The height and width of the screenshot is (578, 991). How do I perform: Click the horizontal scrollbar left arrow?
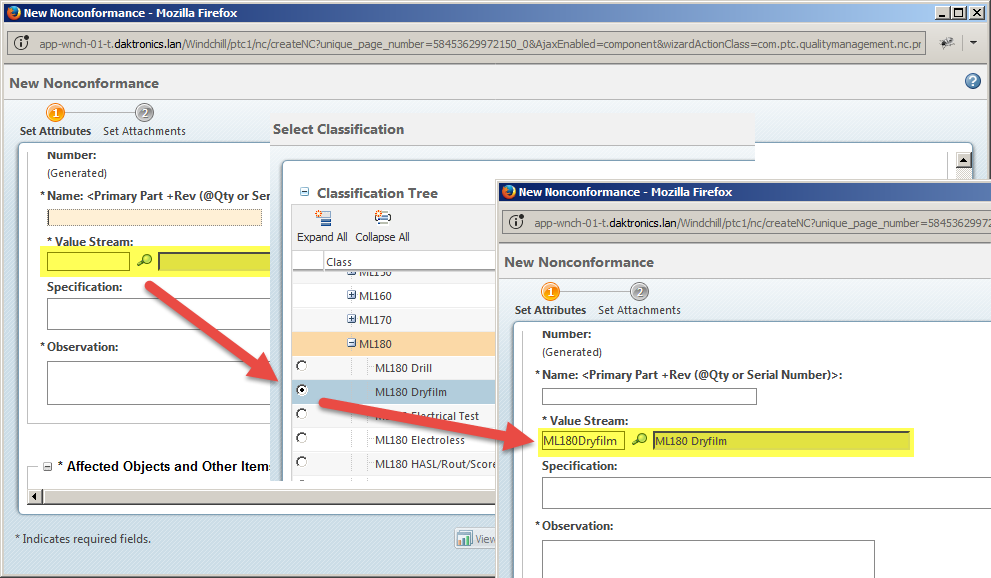pos(35,497)
